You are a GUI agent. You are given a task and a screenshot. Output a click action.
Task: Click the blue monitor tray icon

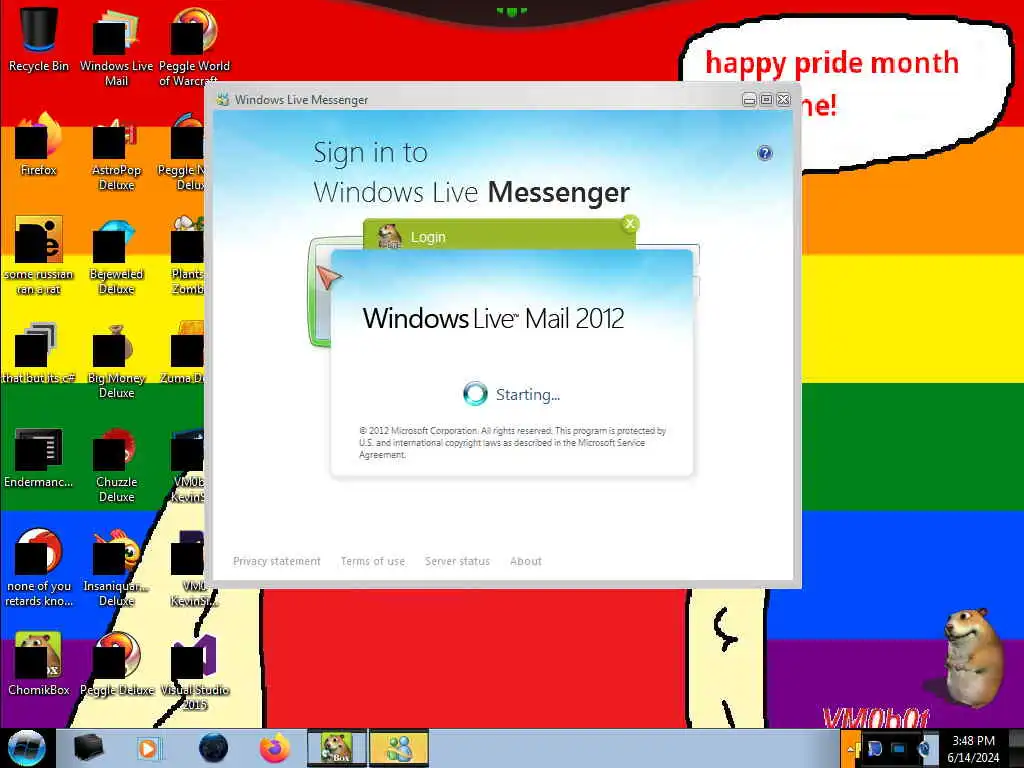point(899,749)
